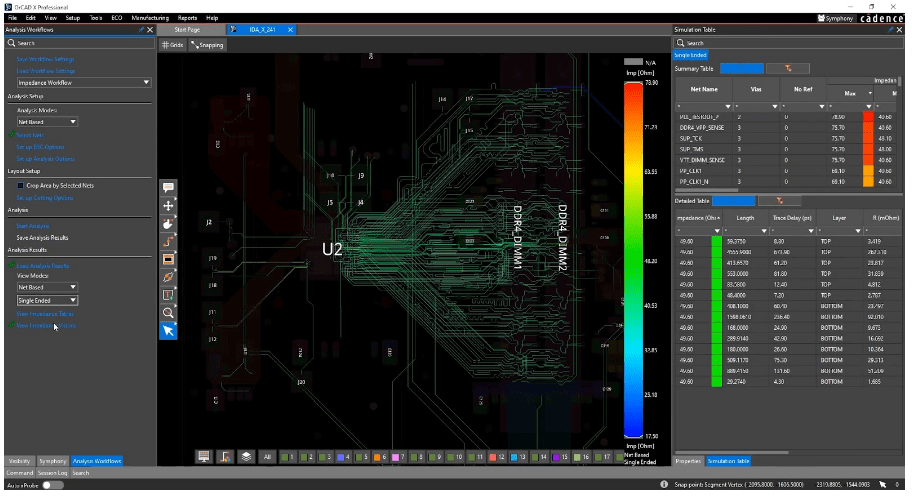Toggle visibility of layer 7
912x496 pixels.
click(398, 457)
